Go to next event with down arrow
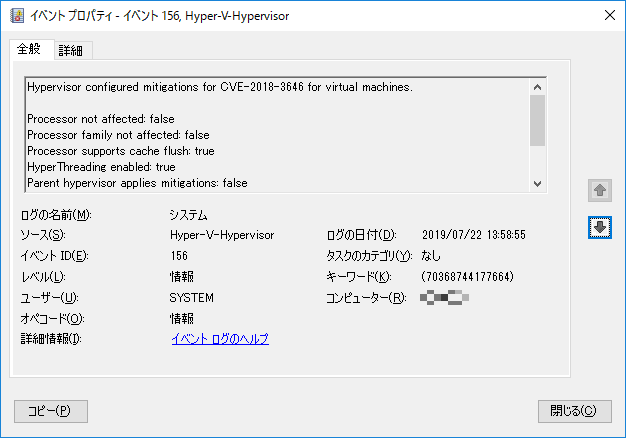This screenshot has width=626, height=438. [x=600, y=227]
